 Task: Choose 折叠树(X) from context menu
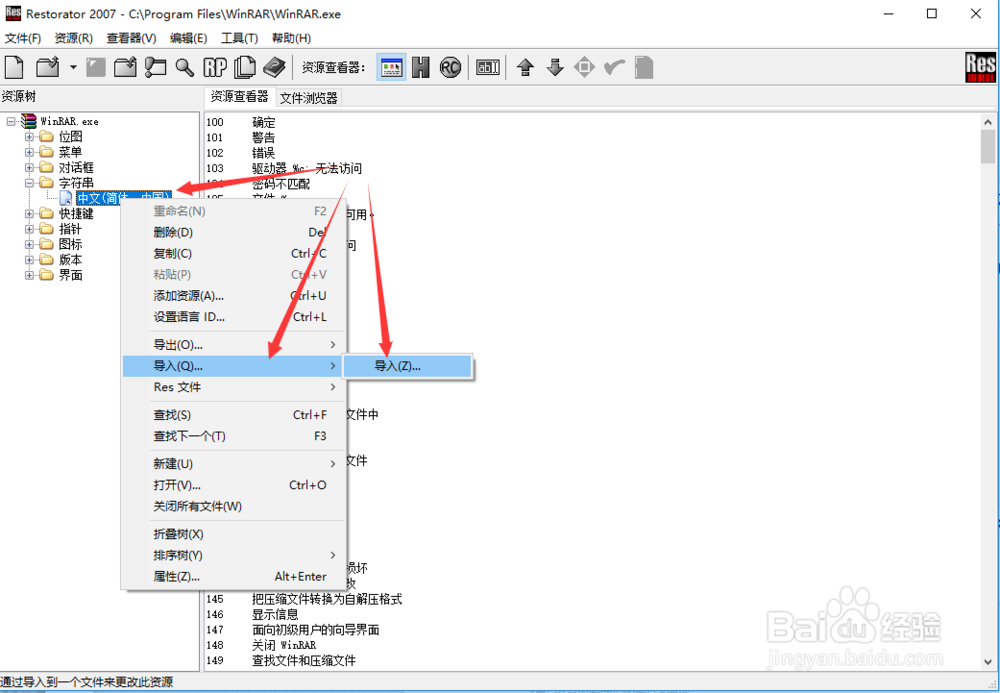point(233,534)
